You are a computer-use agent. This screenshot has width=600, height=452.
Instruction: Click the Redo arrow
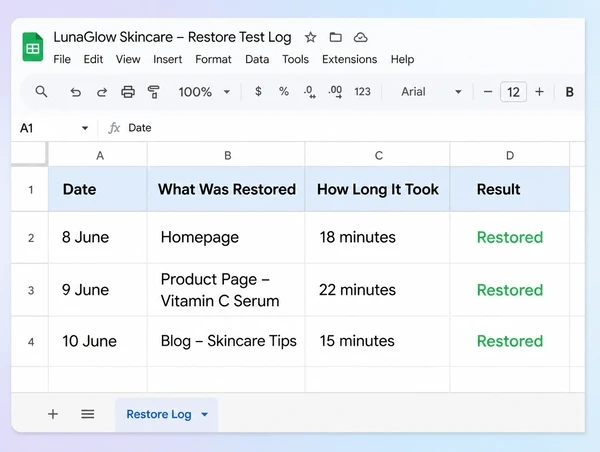(x=102, y=92)
